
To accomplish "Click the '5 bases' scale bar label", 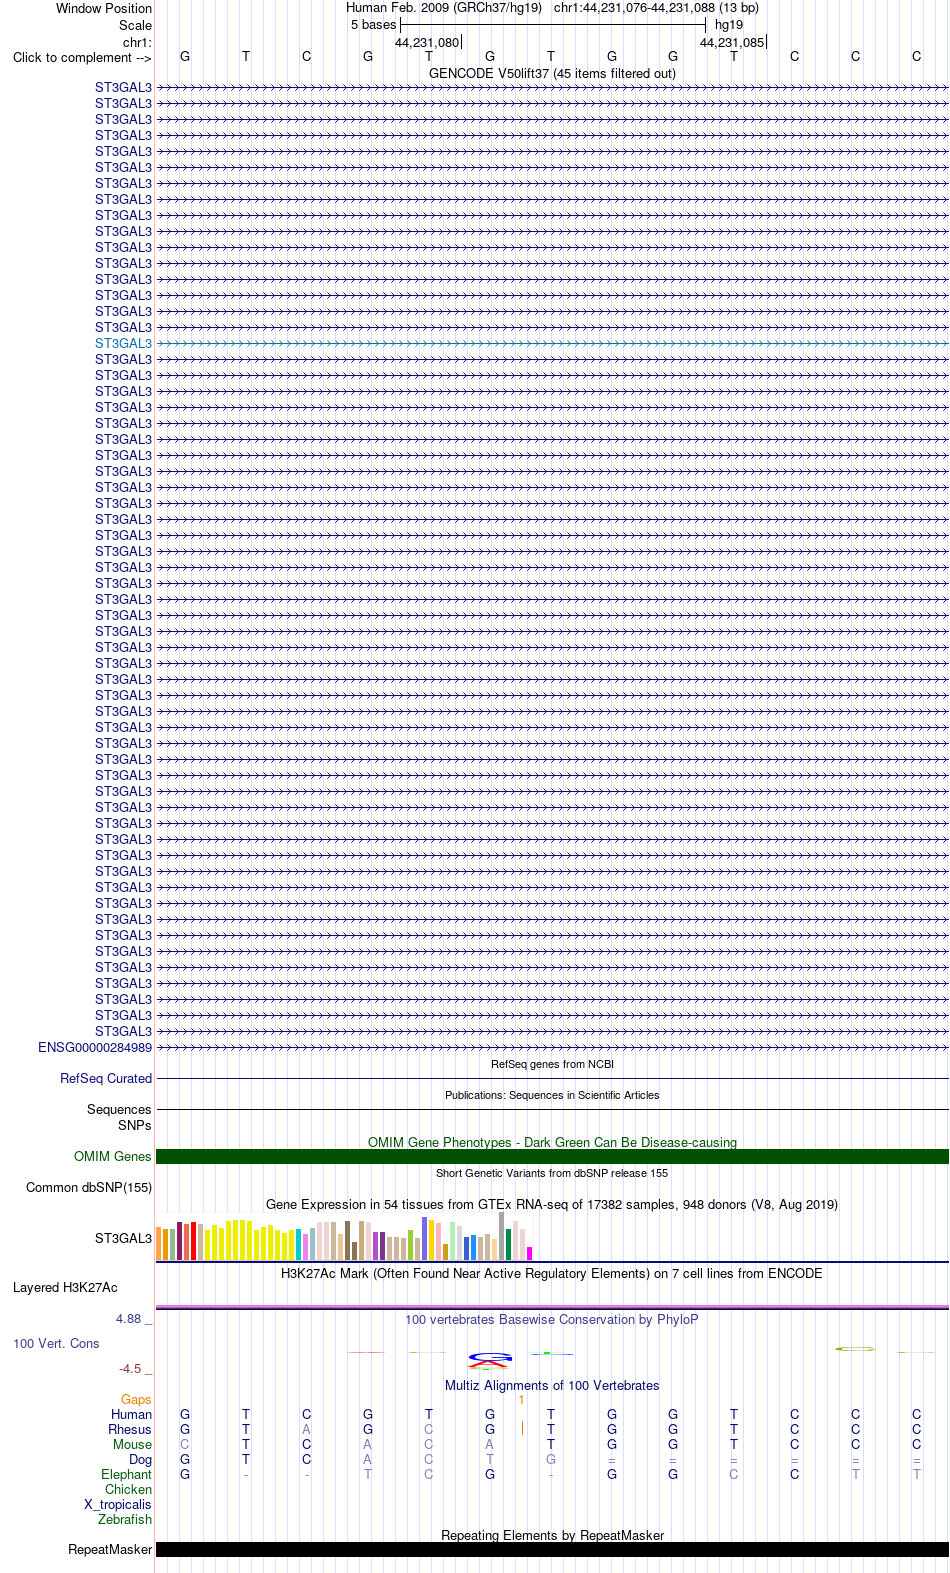I will pyautogui.click(x=373, y=24).
